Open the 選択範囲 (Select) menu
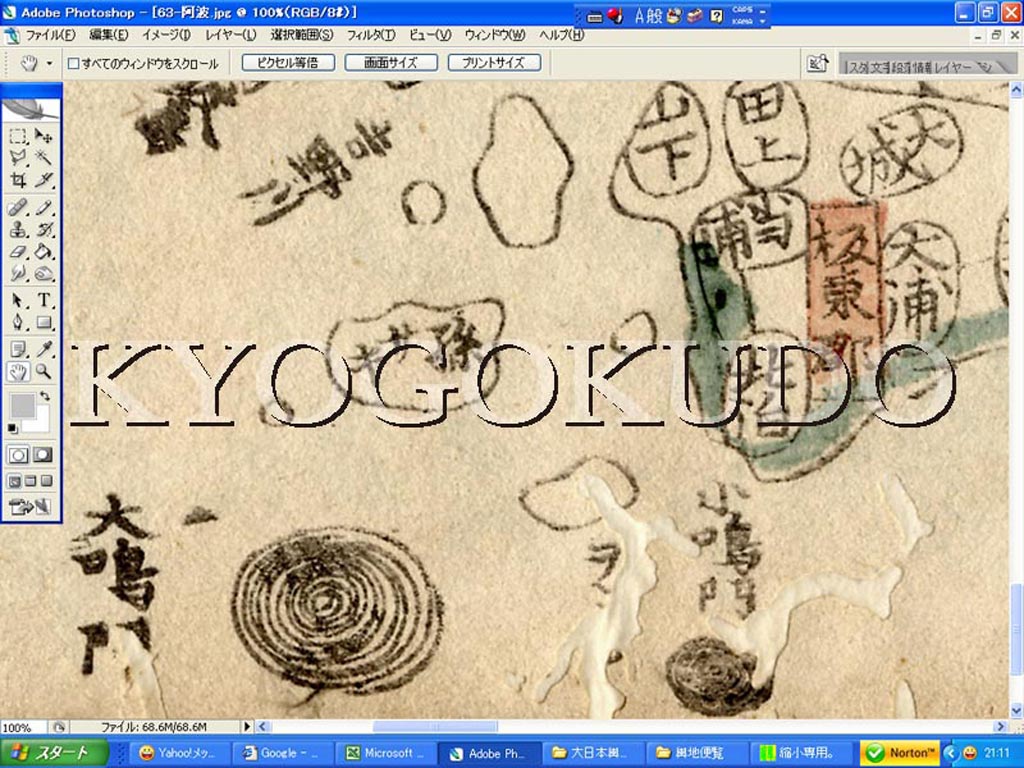Screen dimensions: 1024x768 (x=302, y=35)
